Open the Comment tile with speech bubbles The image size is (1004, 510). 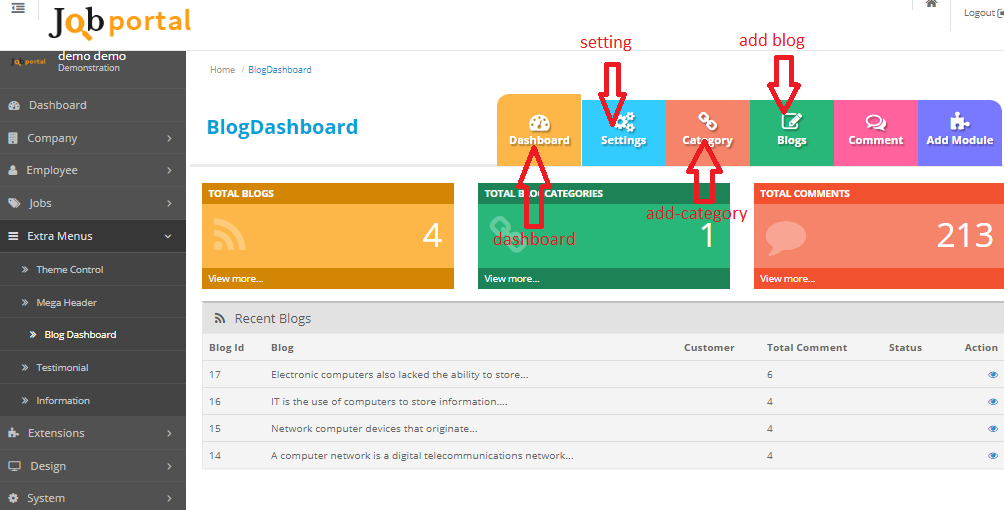875,130
